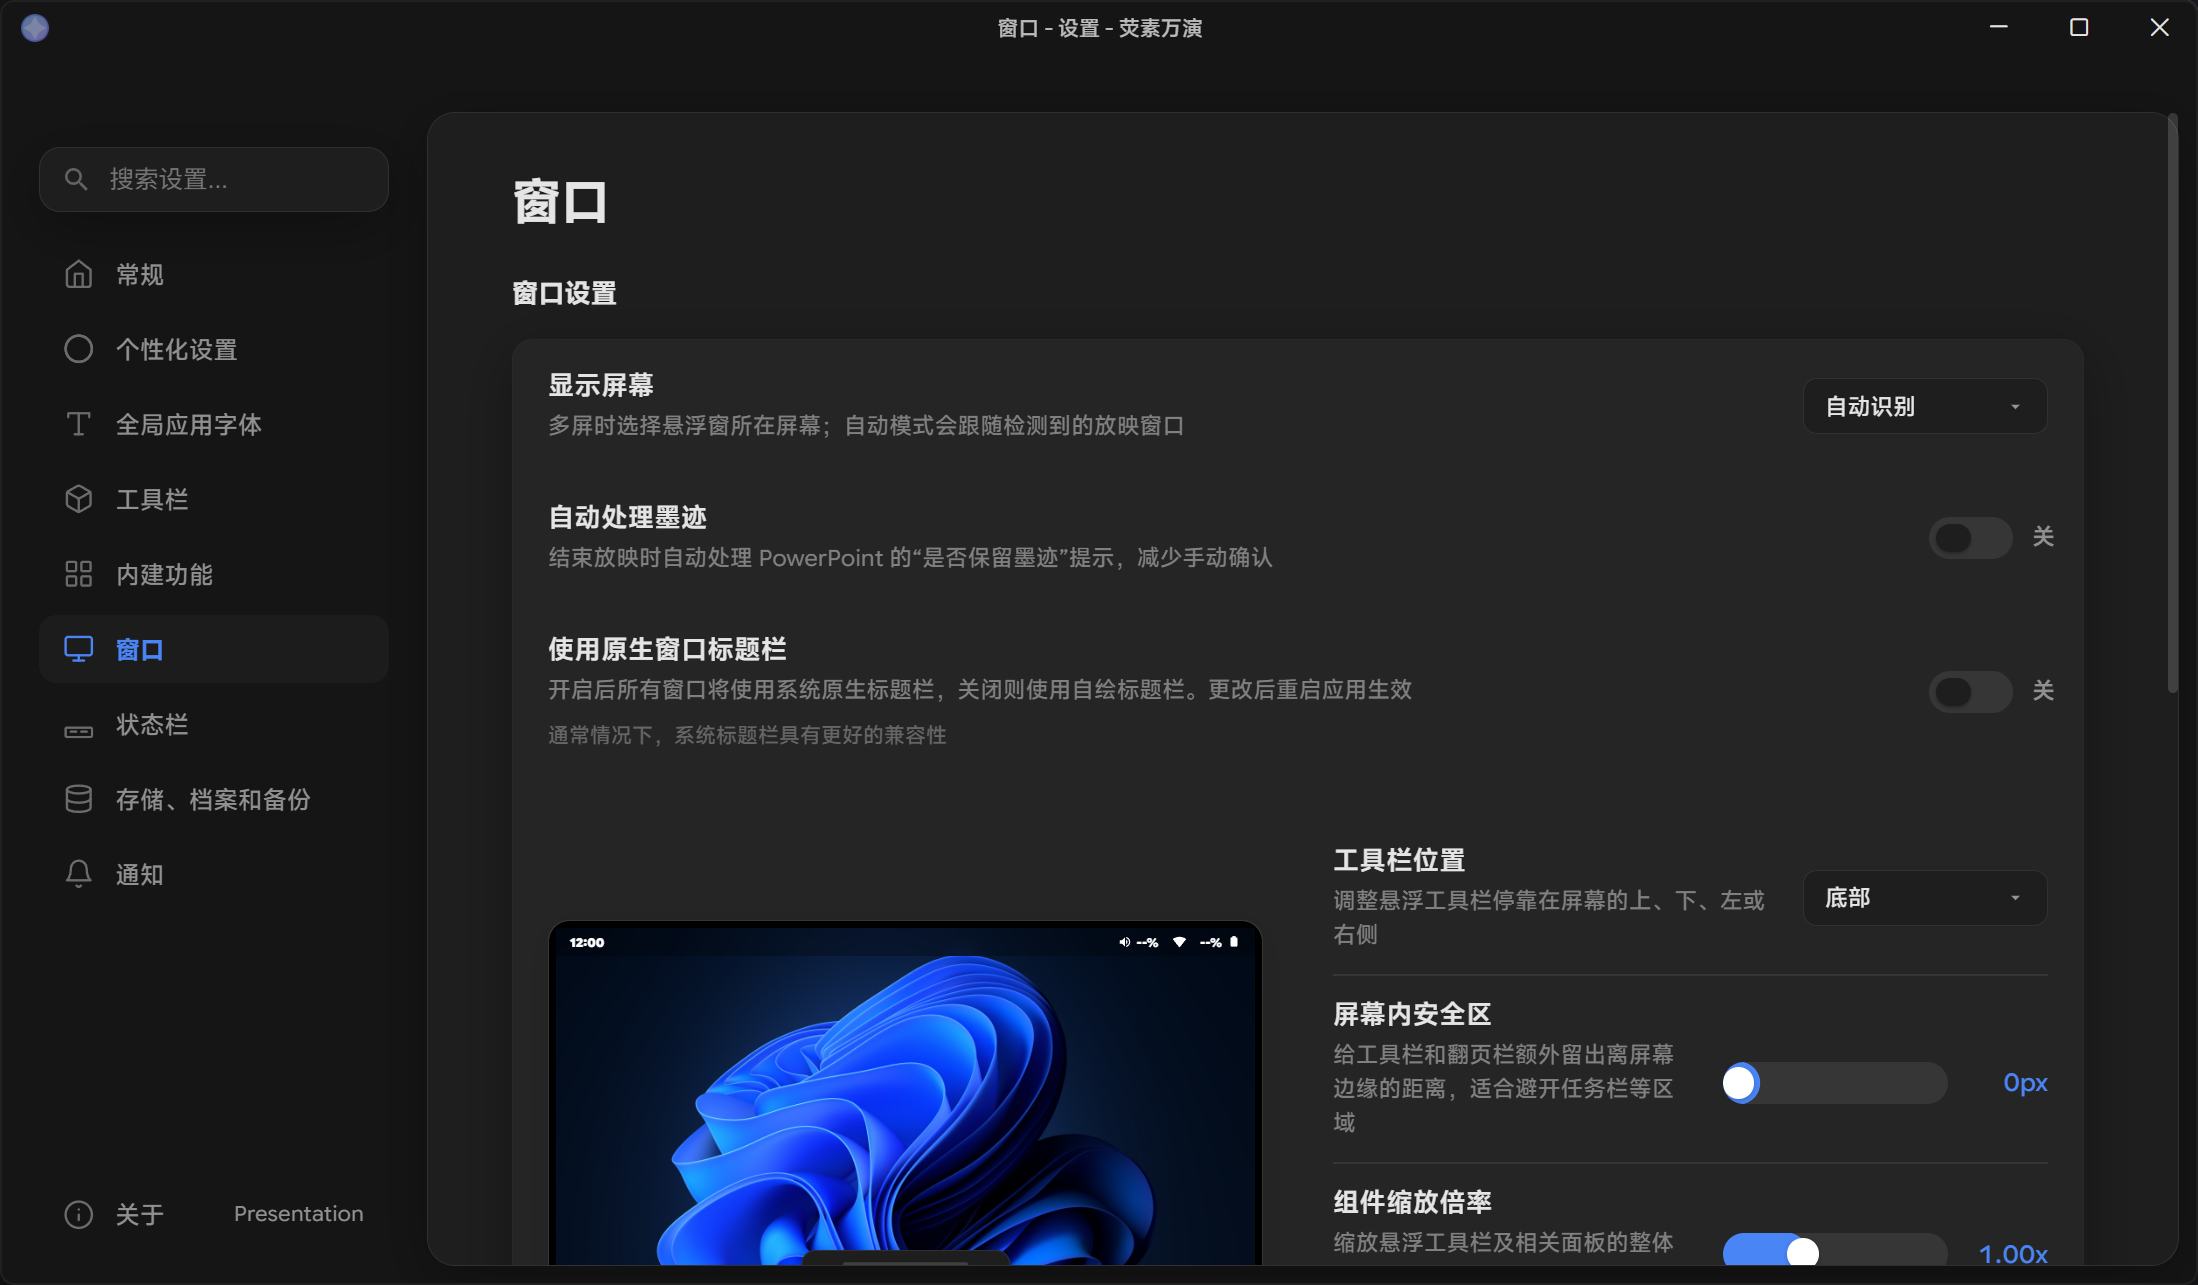Screen dimensions: 2198x1285
Task: Click the grid icon beside 内建功能
Action: tap(78, 574)
